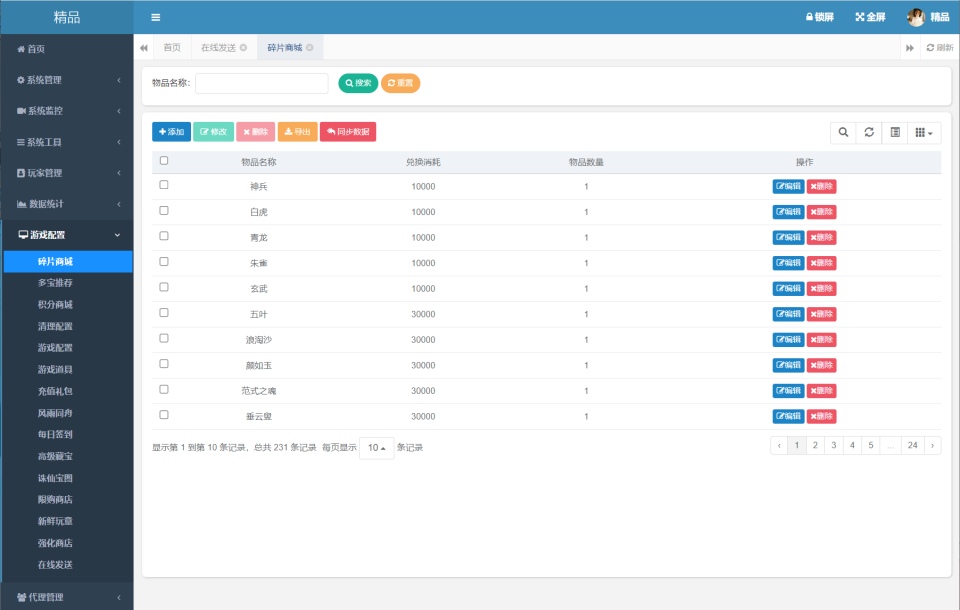Expand the 系统管理 sidebar menu

67,80
